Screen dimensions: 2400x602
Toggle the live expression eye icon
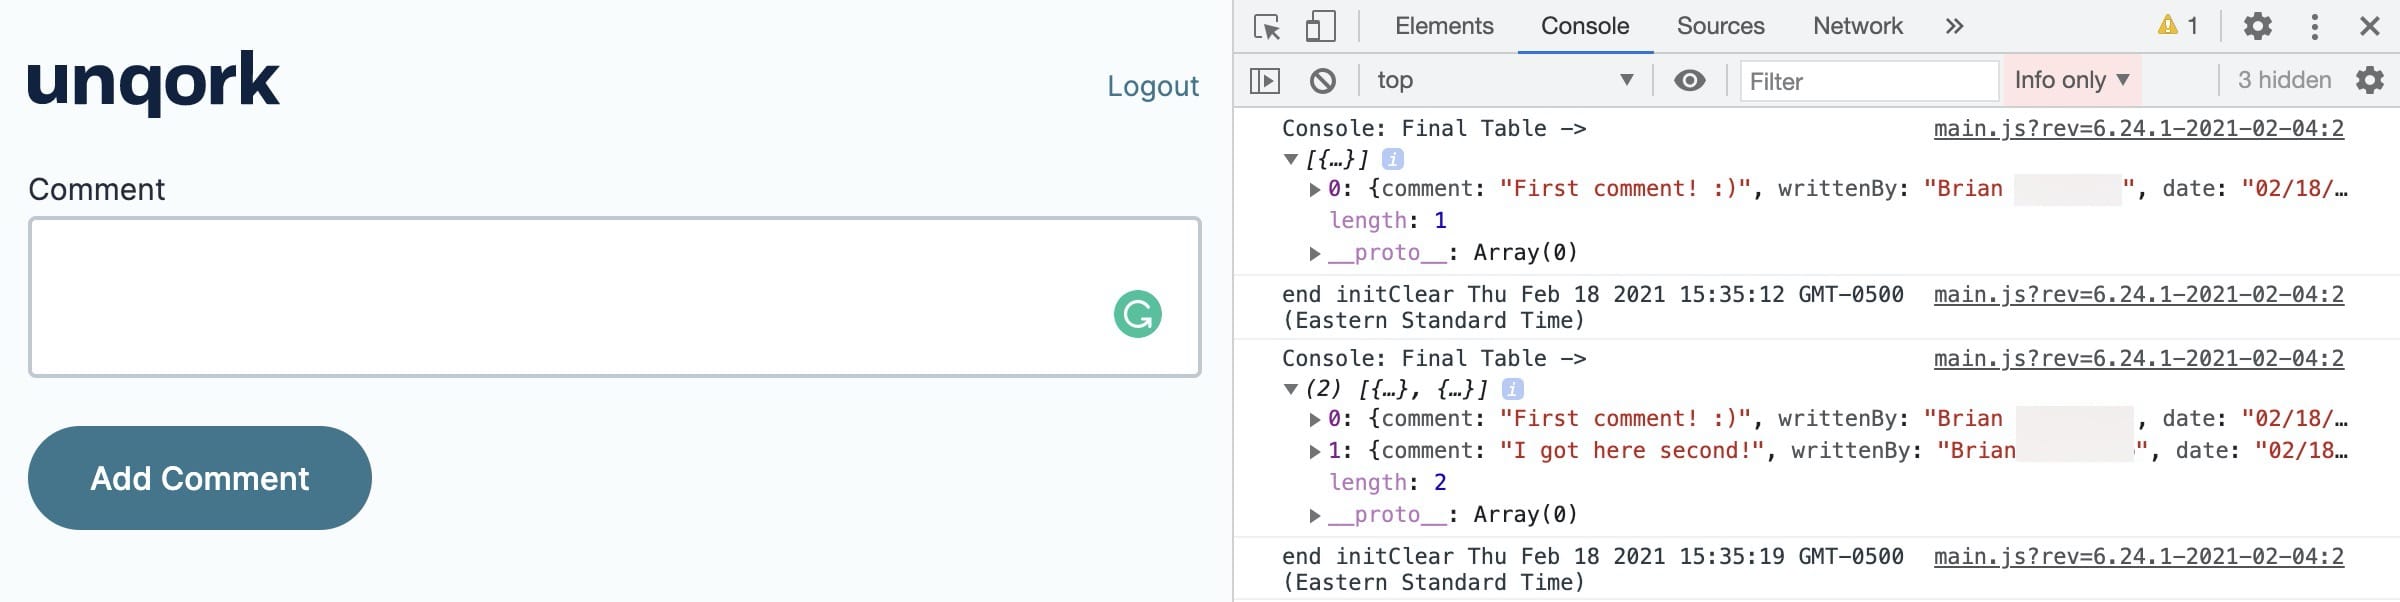(x=1690, y=80)
